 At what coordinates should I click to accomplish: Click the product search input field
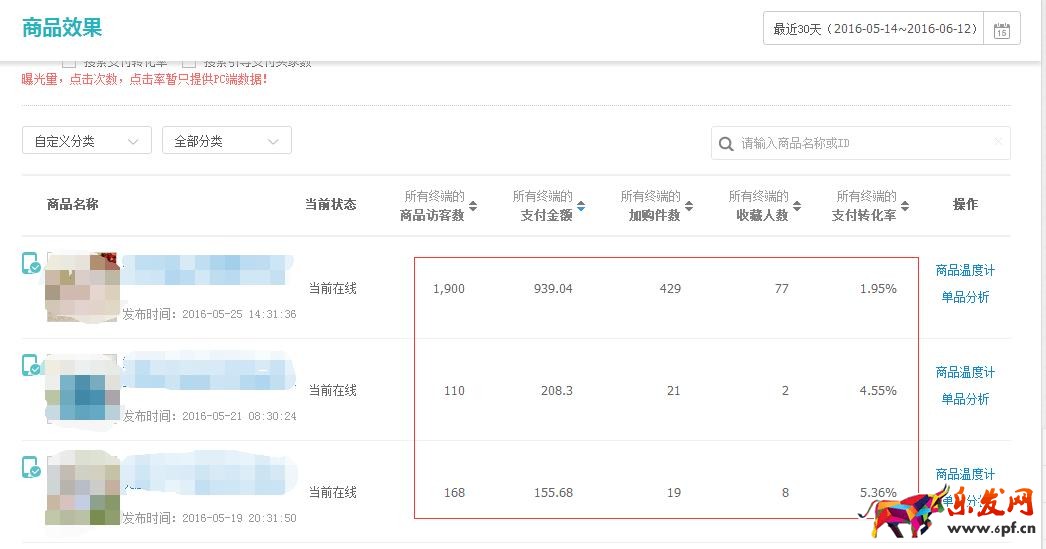[860, 144]
